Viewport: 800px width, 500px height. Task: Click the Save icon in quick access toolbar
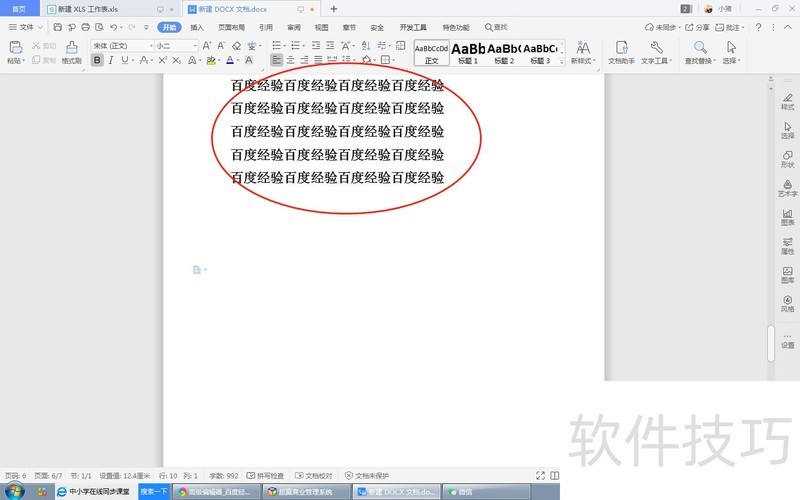click(x=58, y=27)
